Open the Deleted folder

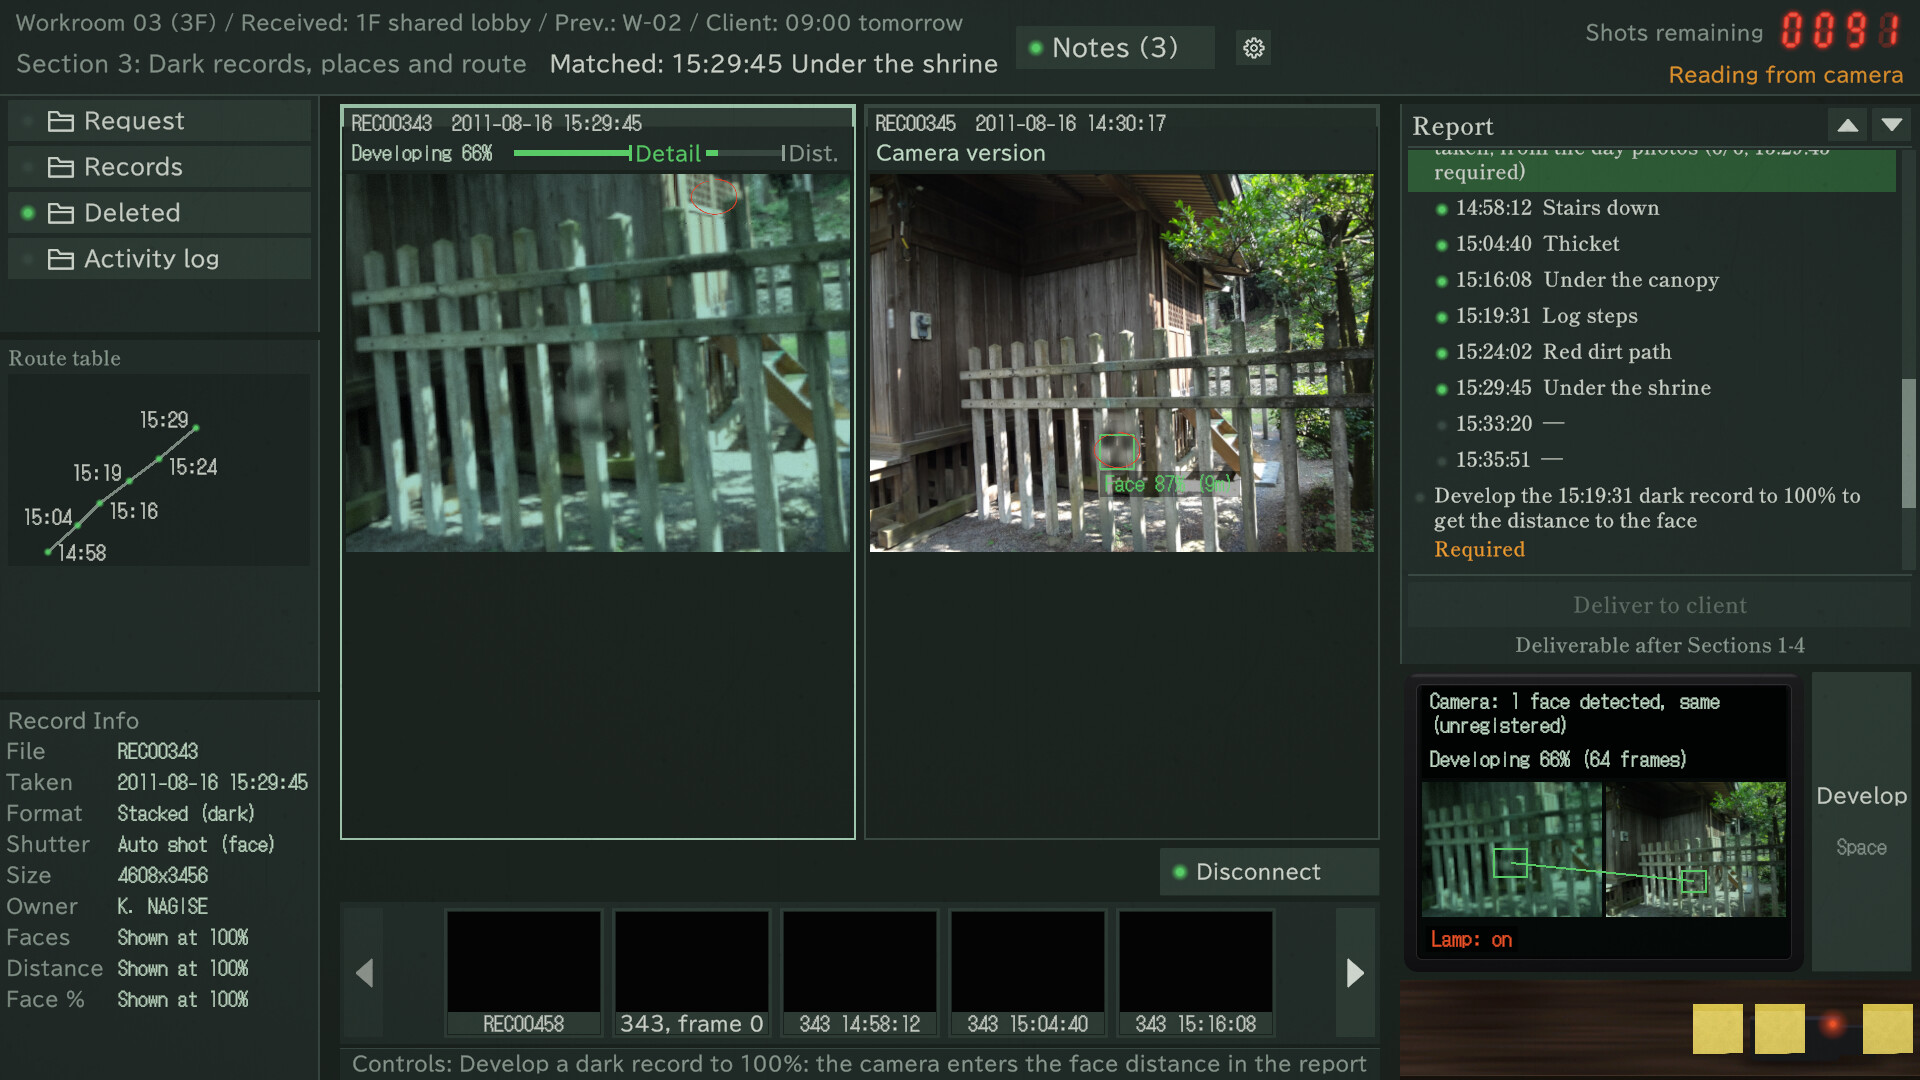[x=160, y=213]
